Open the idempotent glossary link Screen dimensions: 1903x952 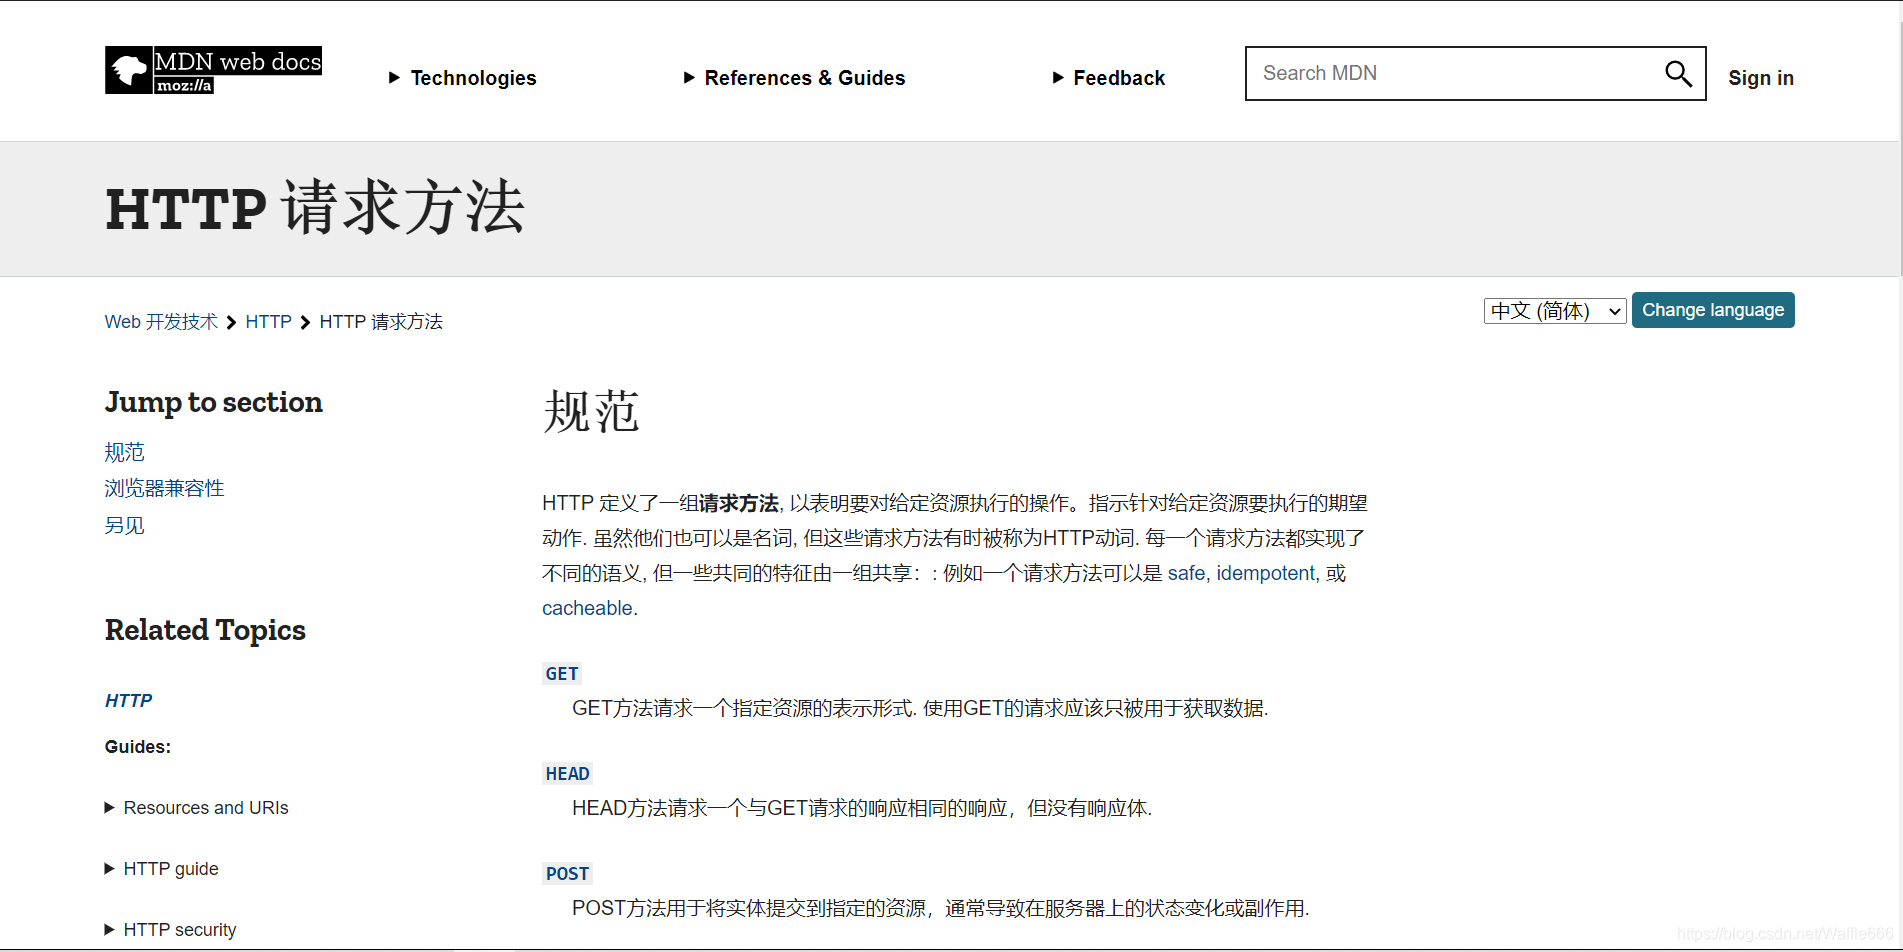point(1266,573)
